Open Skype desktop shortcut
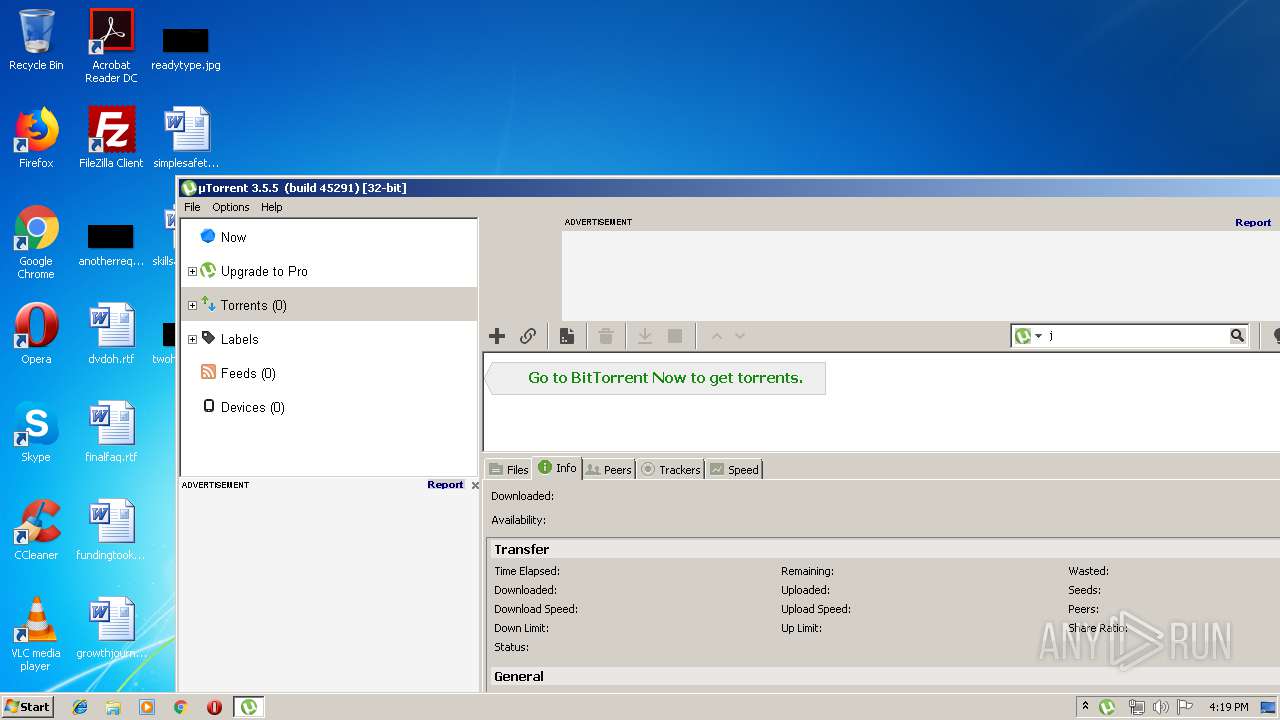The height and width of the screenshot is (720, 1280). pos(36,432)
